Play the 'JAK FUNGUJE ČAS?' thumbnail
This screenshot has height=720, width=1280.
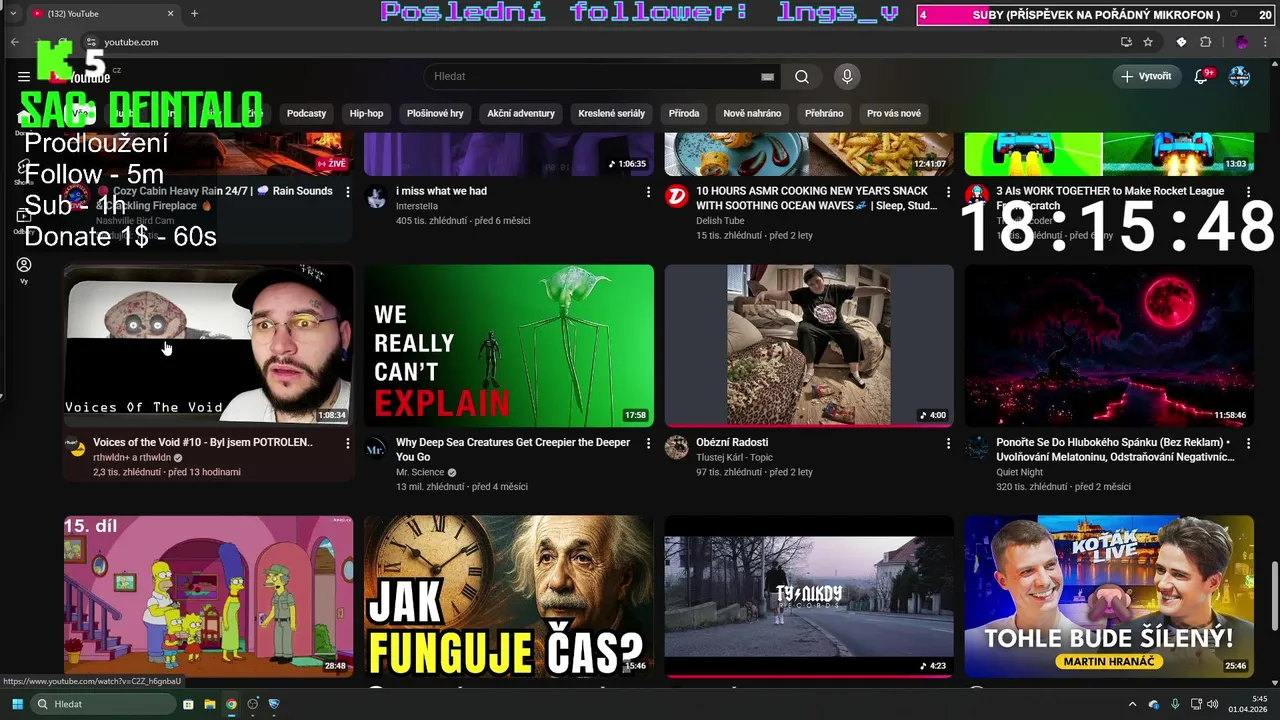(x=509, y=597)
